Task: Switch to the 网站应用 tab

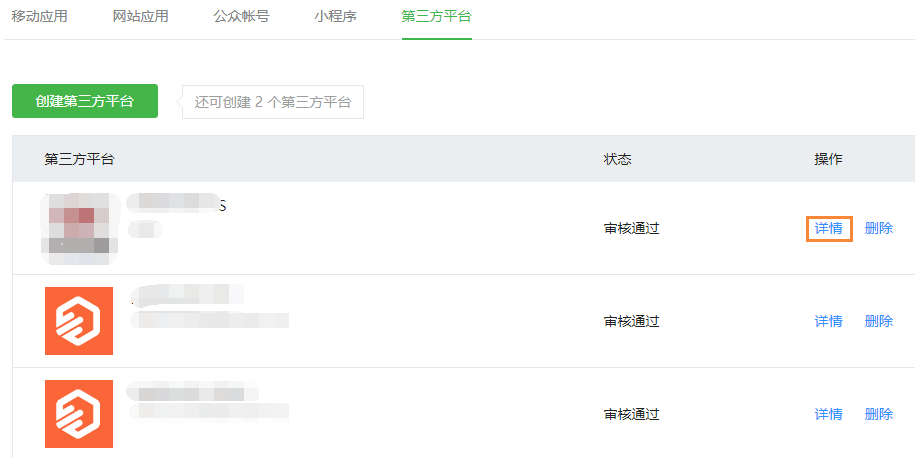Action: click(141, 16)
